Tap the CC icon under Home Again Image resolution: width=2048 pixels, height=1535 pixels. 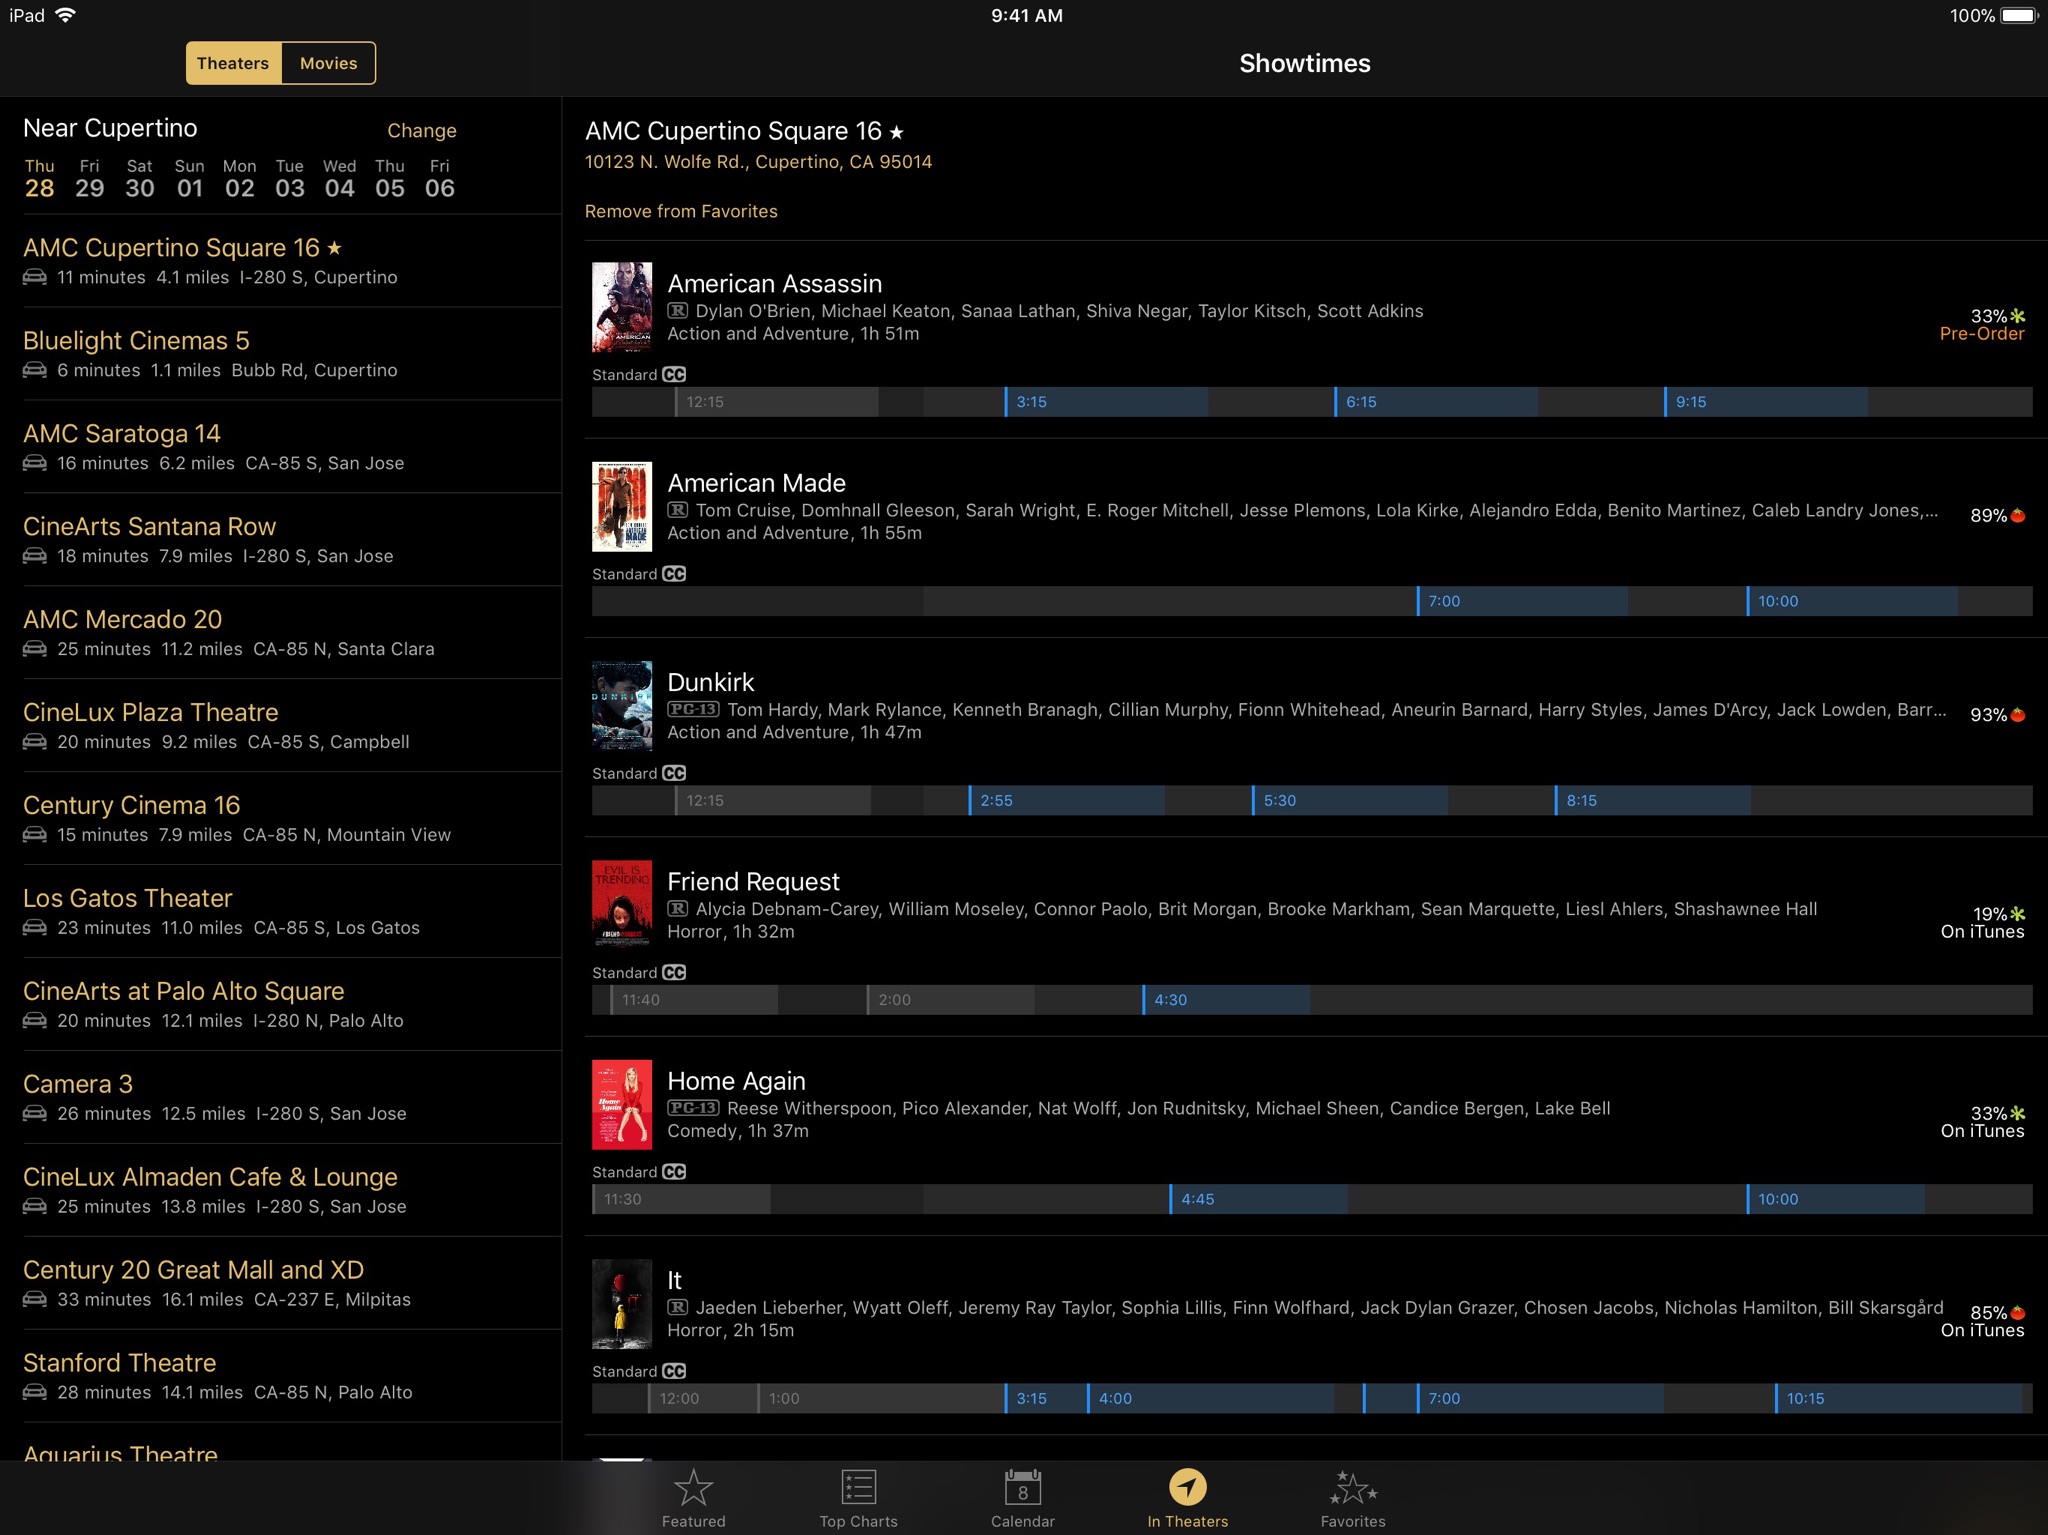674,1172
